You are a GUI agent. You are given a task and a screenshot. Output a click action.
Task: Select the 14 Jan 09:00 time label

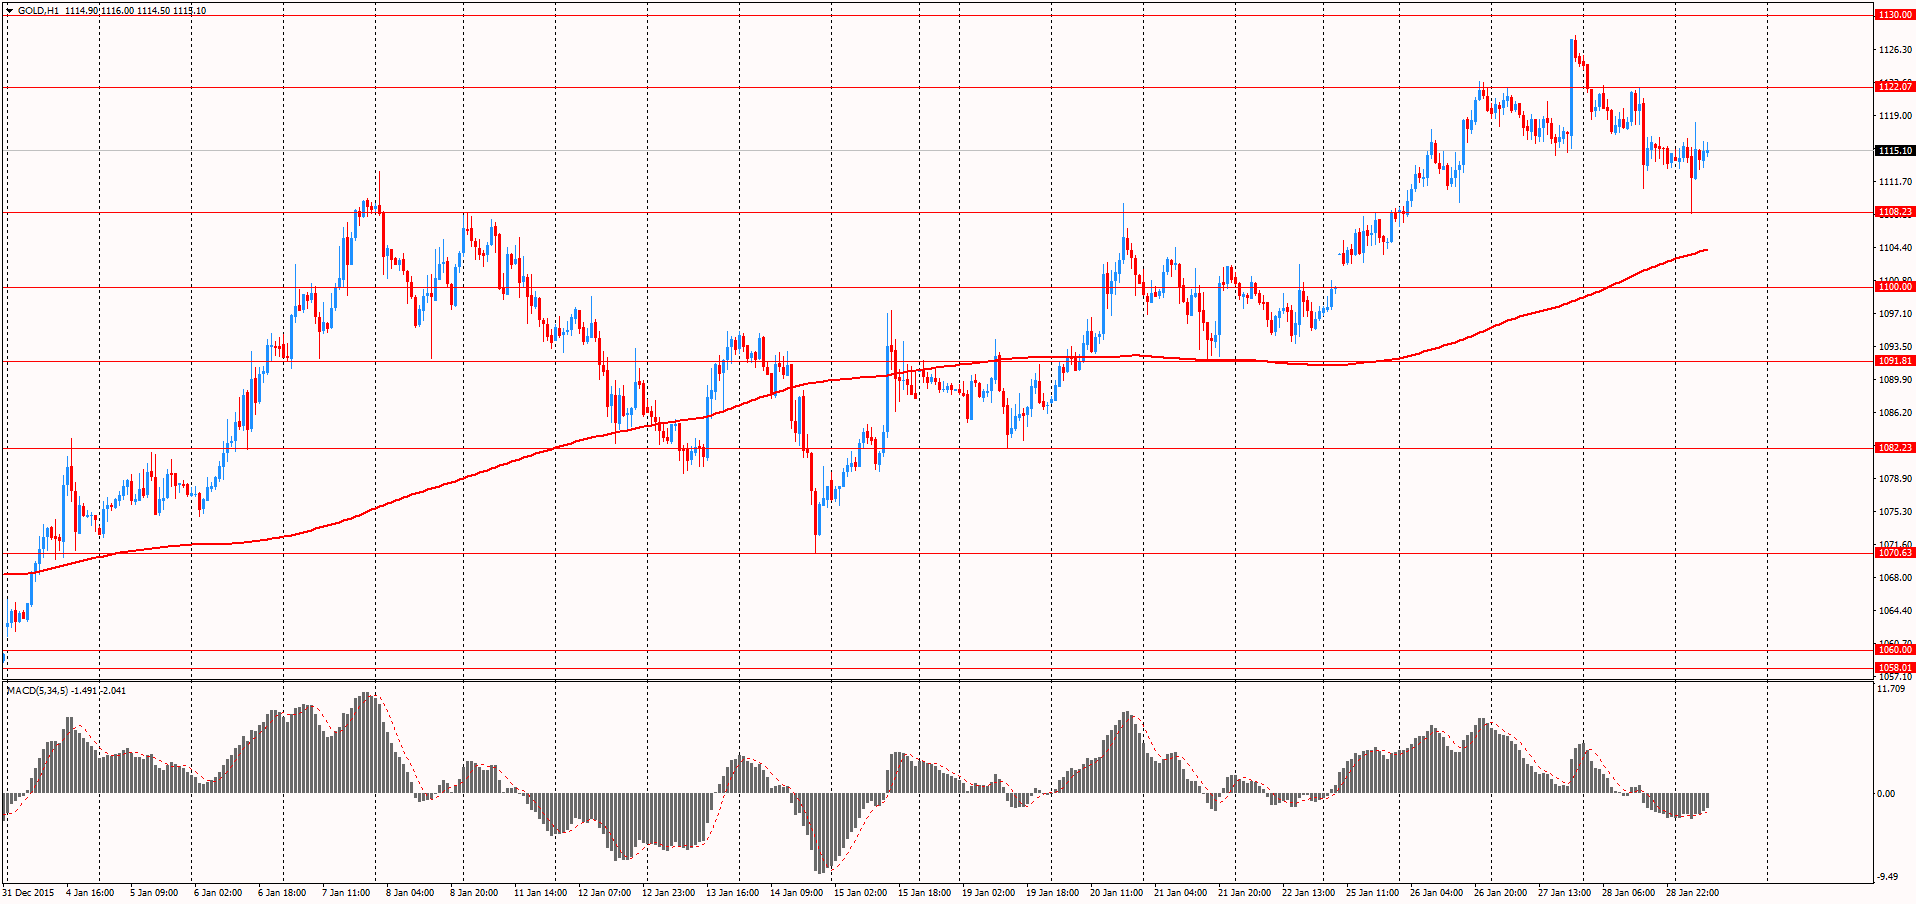click(x=797, y=892)
